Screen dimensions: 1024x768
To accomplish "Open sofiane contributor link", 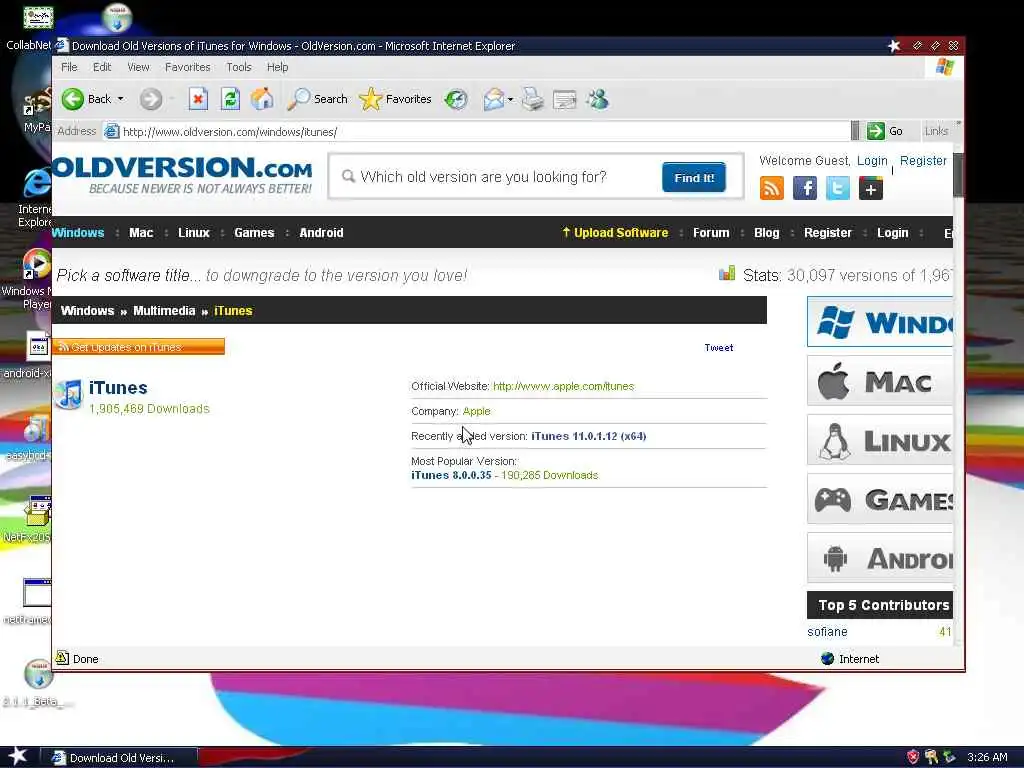I will point(827,632).
